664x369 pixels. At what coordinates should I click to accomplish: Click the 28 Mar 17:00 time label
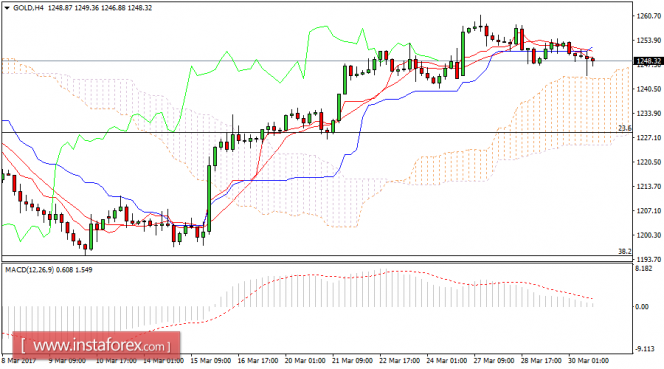(x=541, y=361)
